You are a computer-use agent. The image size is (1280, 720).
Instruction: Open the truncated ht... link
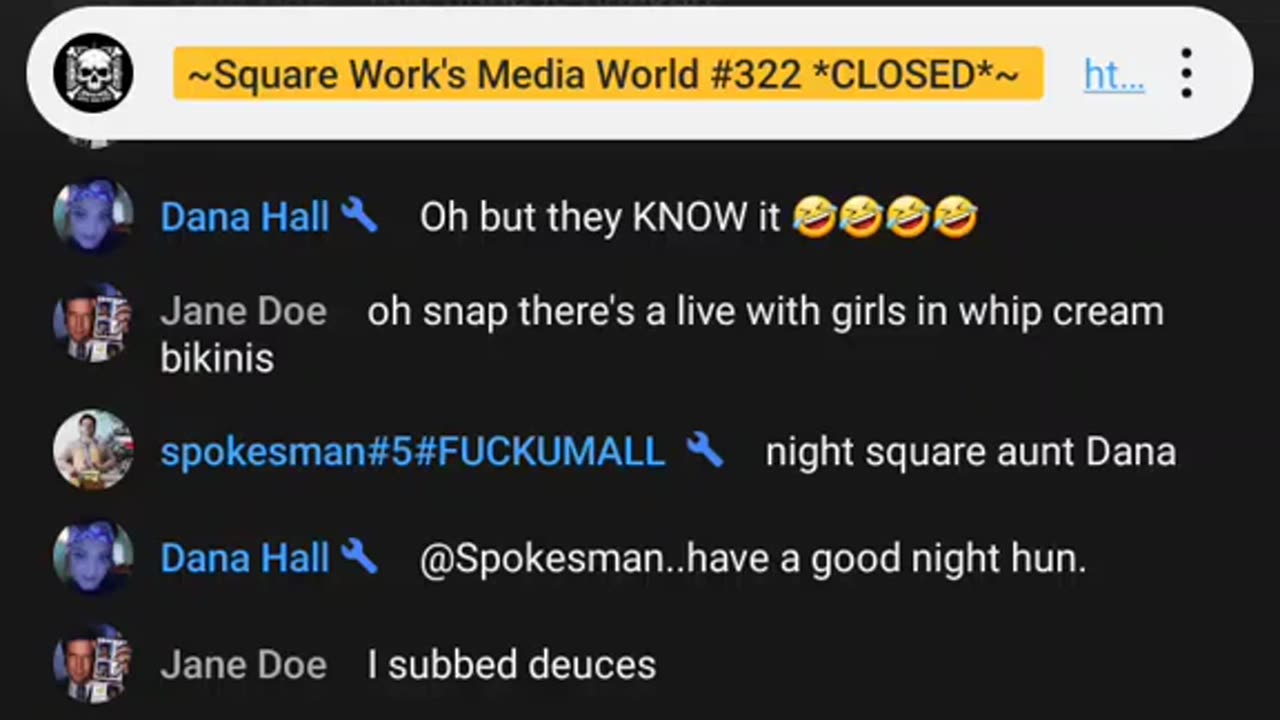(1114, 74)
